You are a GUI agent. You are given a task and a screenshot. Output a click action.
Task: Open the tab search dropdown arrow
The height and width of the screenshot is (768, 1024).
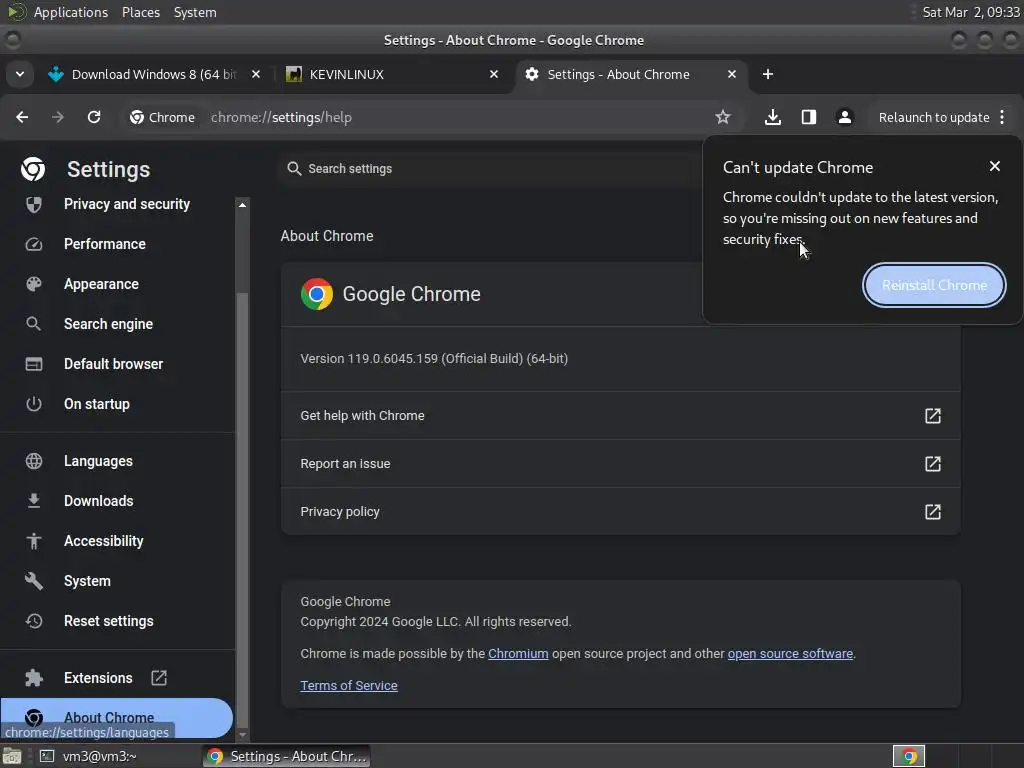[x=20, y=74]
